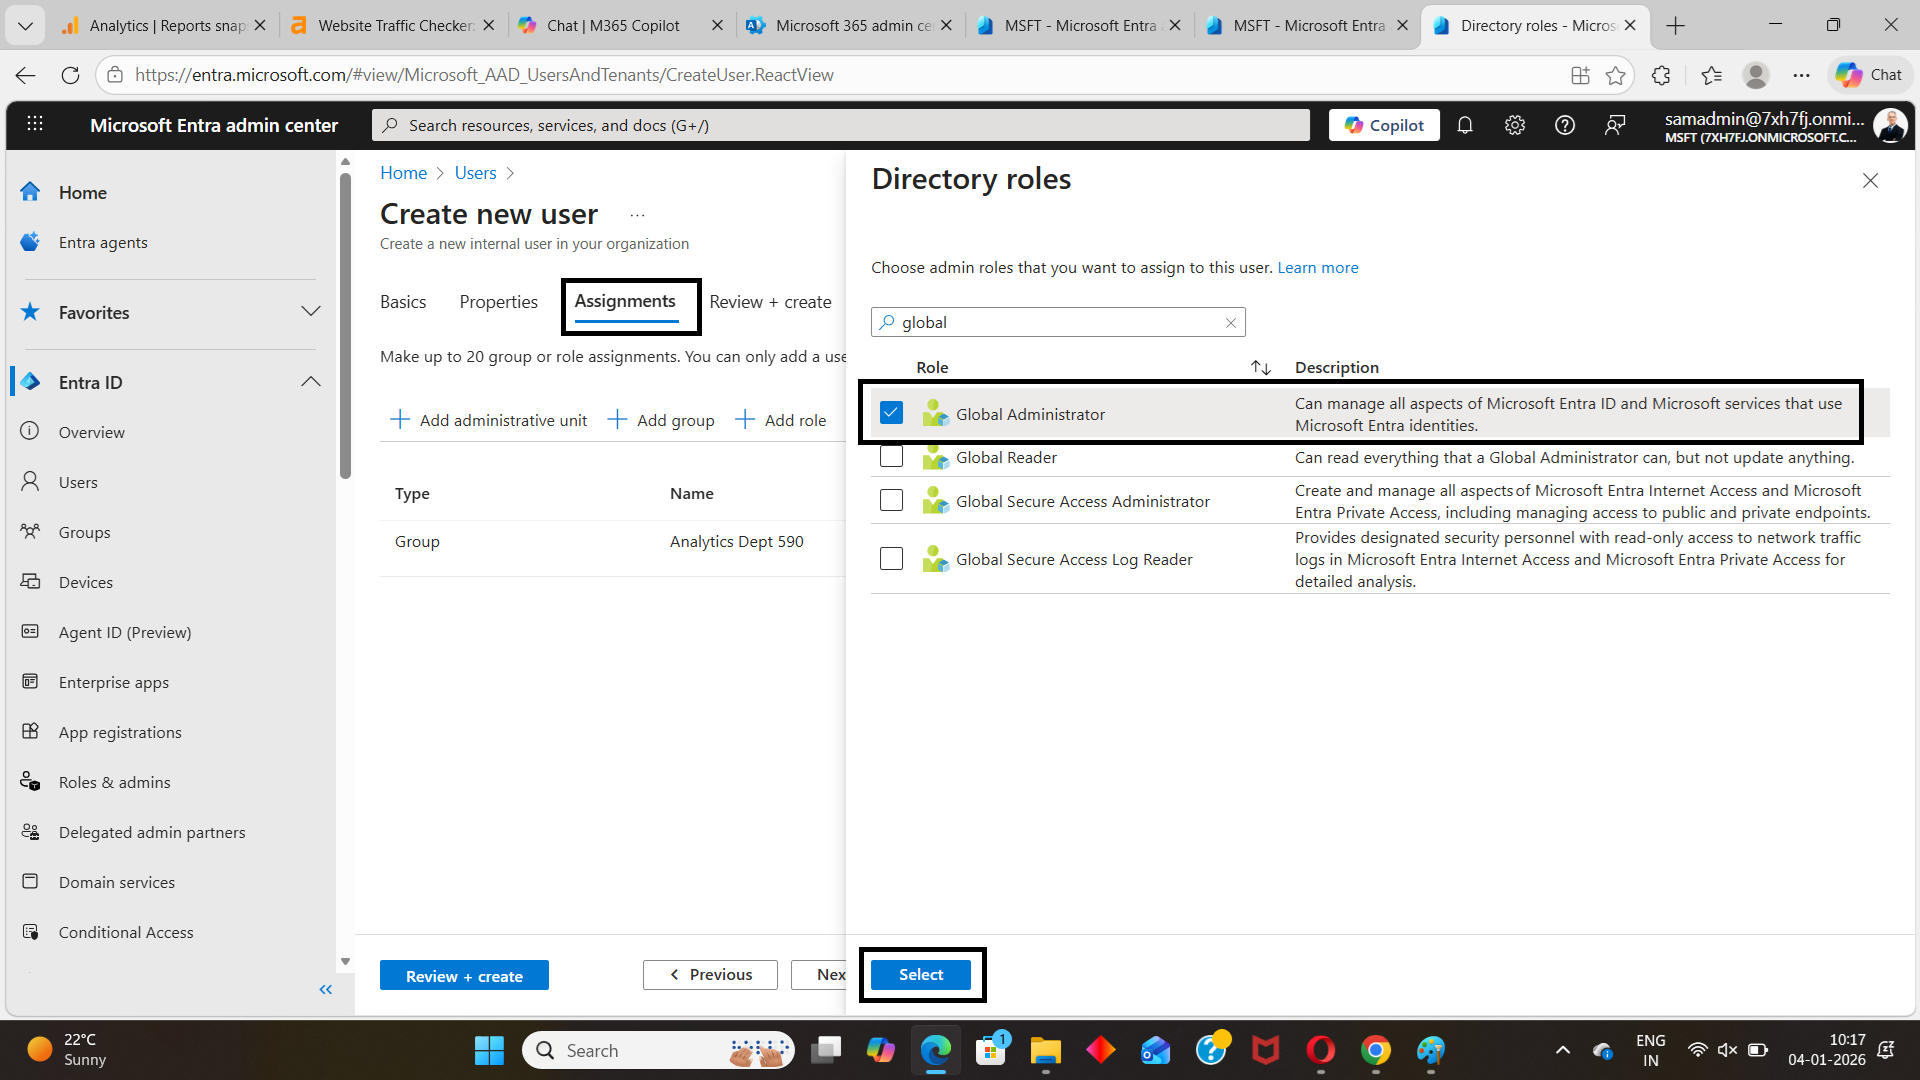Collapse the Entra ID section
This screenshot has height=1080, width=1920.
[311, 382]
